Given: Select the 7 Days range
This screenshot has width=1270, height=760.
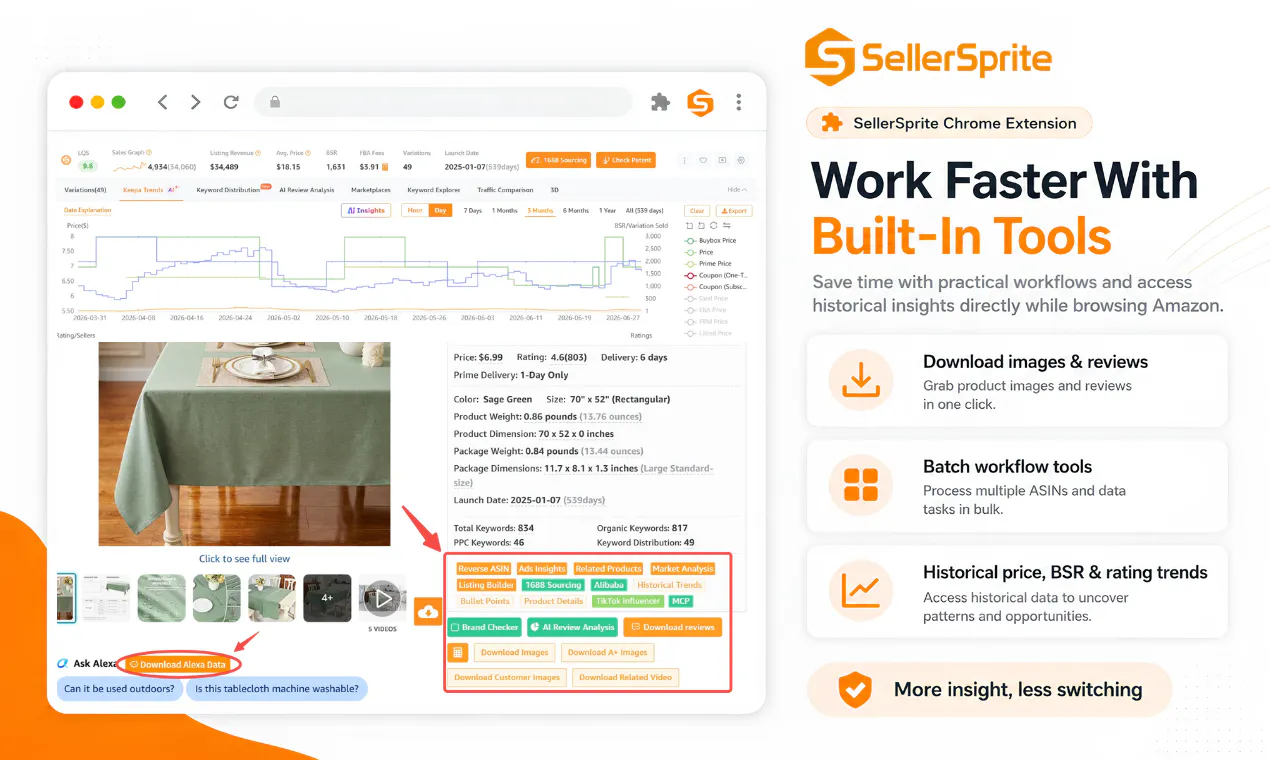Looking at the screenshot, I should point(473,211).
